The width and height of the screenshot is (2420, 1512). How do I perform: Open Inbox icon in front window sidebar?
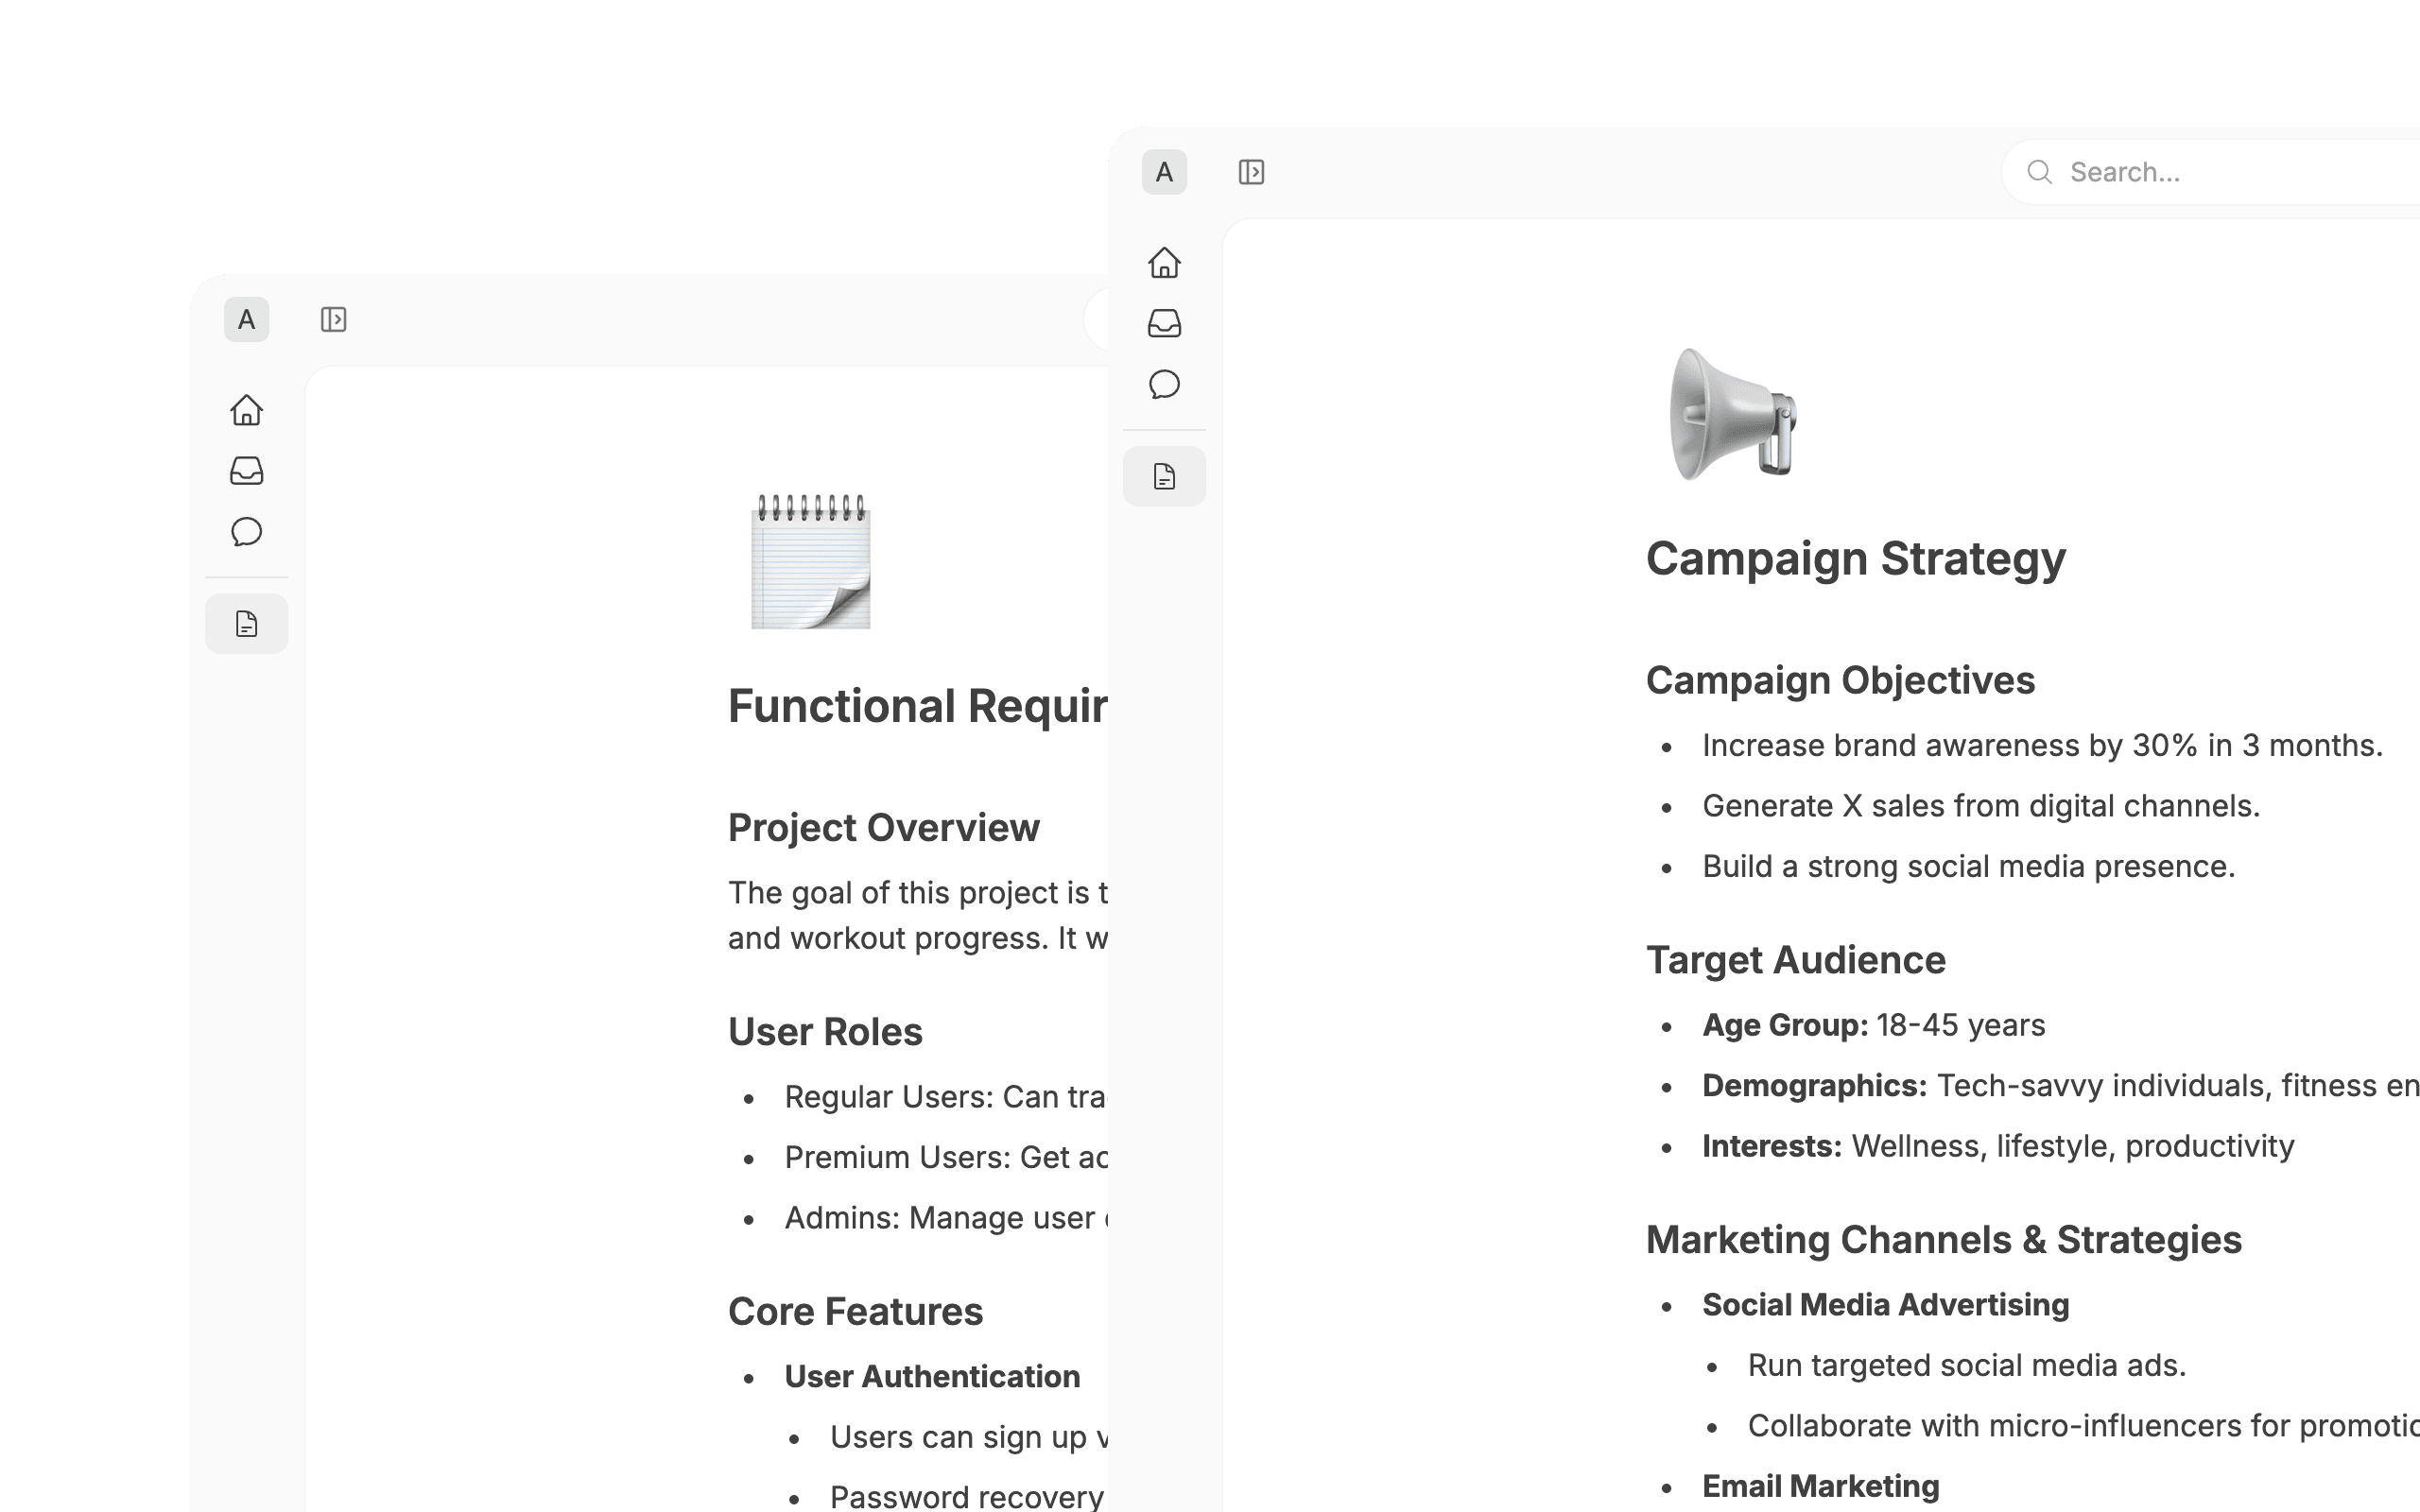coord(1164,323)
